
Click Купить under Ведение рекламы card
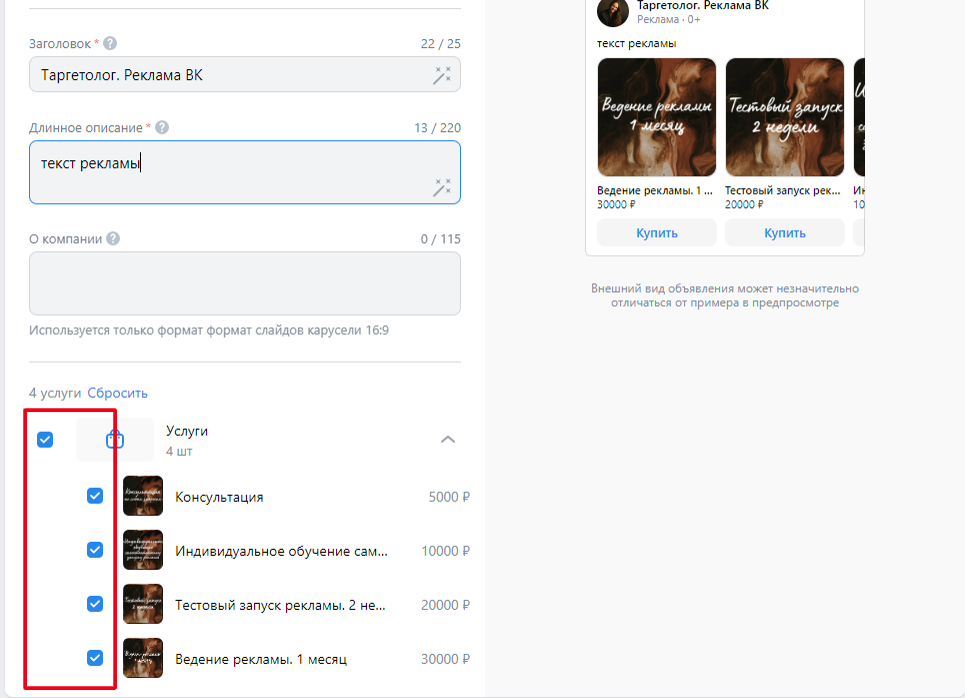point(657,233)
